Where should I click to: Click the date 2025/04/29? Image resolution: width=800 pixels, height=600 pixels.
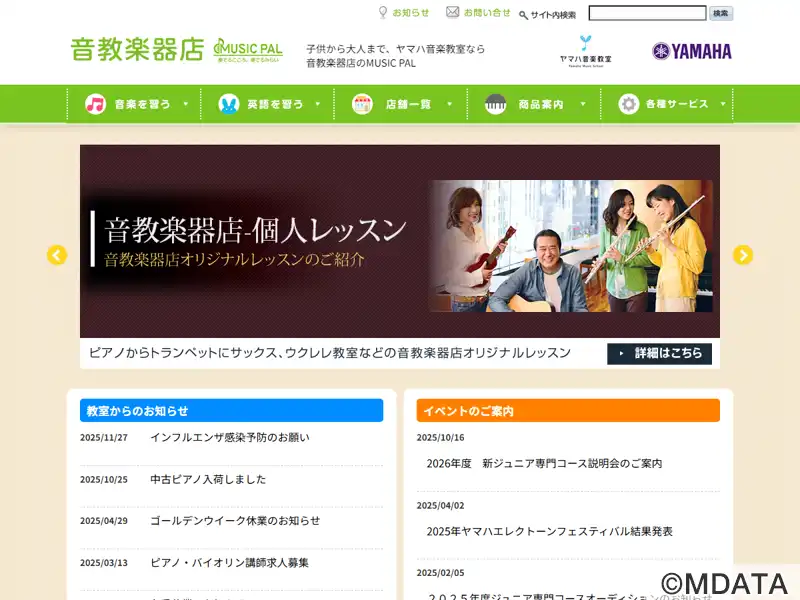(x=104, y=521)
